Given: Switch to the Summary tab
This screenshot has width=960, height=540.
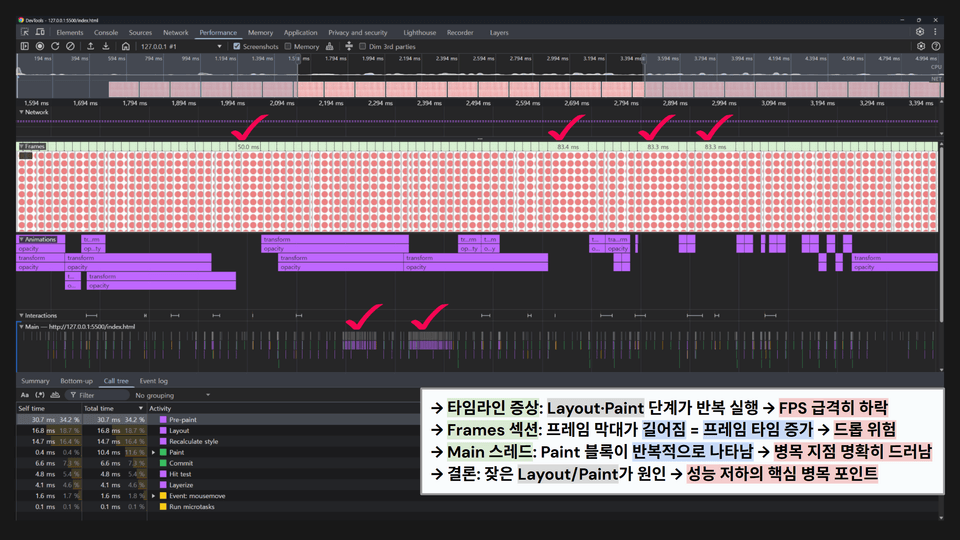Looking at the screenshot, I should (35, 381).
